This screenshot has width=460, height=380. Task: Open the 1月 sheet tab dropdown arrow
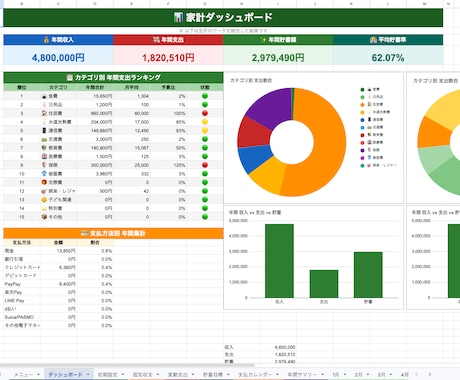tap(345, 375)
